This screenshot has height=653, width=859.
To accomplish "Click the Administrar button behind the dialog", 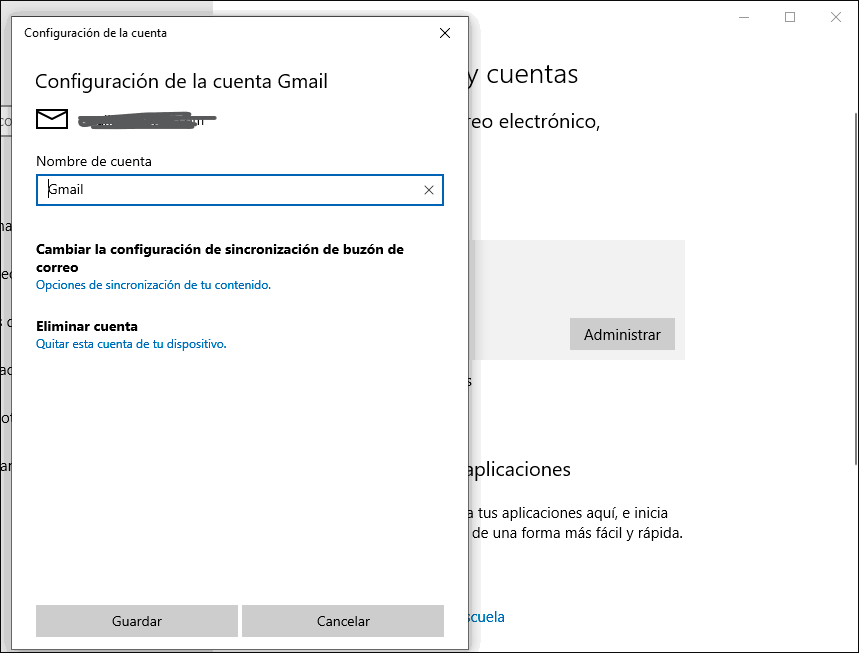I will (622, 335).
